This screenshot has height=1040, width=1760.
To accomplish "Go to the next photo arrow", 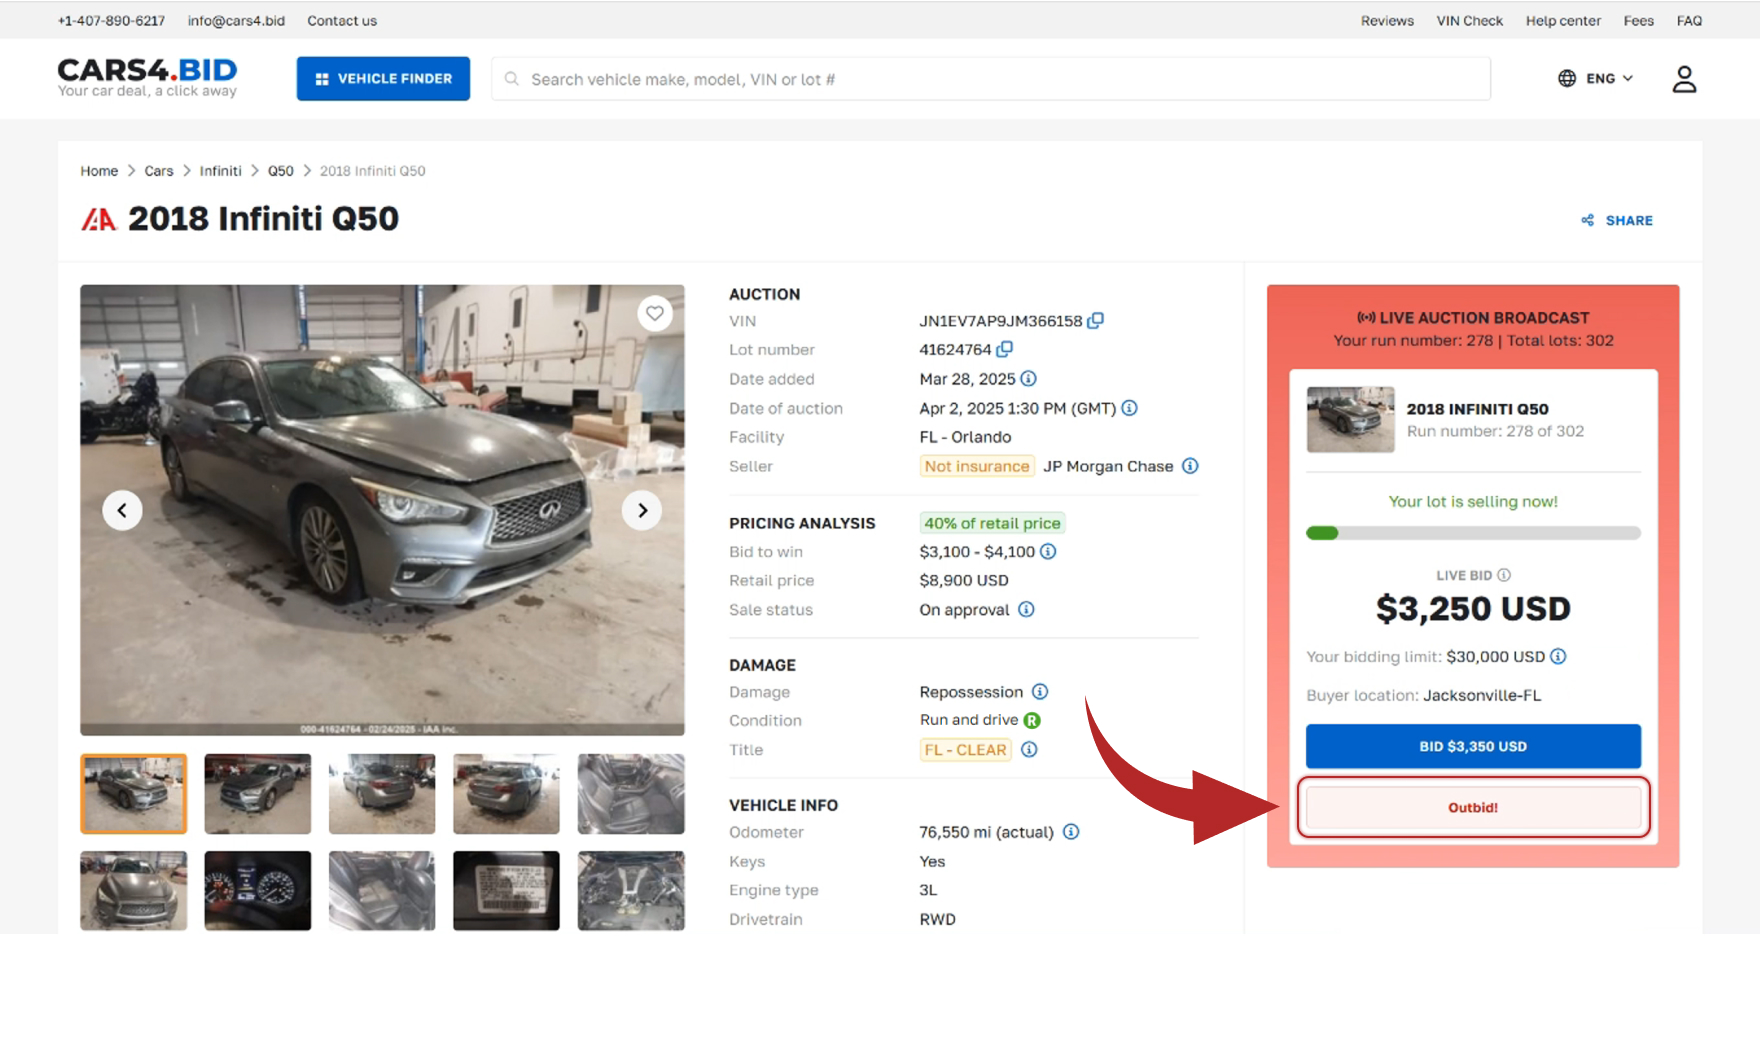I will click(x=642, y=510).
